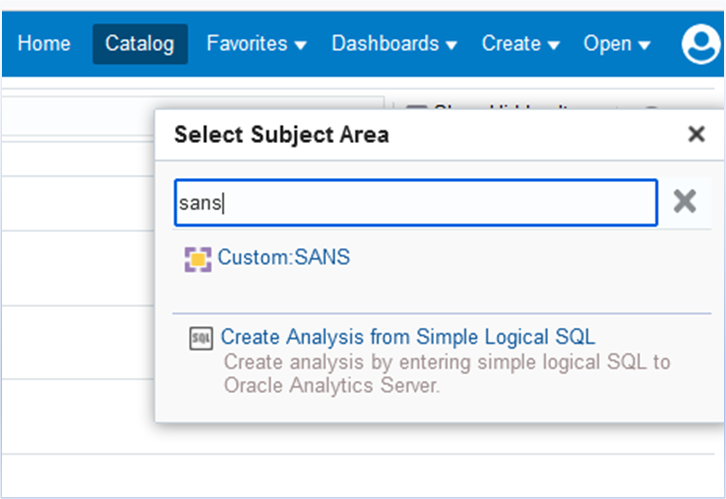
Task: Expand the Create dropdown menu
Action: pyautogui.click(x=520, y=44)
